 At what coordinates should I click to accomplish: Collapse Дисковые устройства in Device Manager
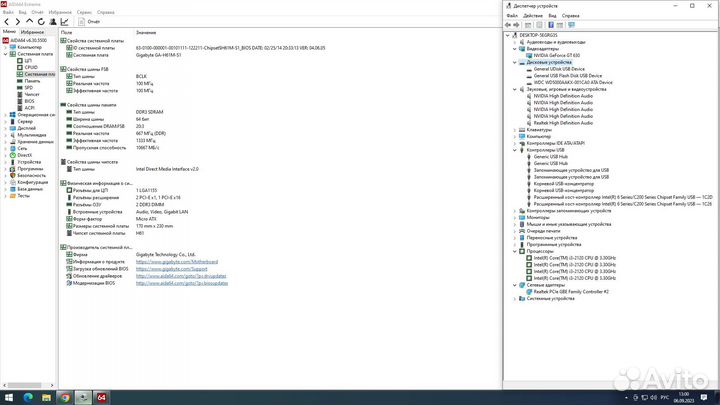[515, 62]
